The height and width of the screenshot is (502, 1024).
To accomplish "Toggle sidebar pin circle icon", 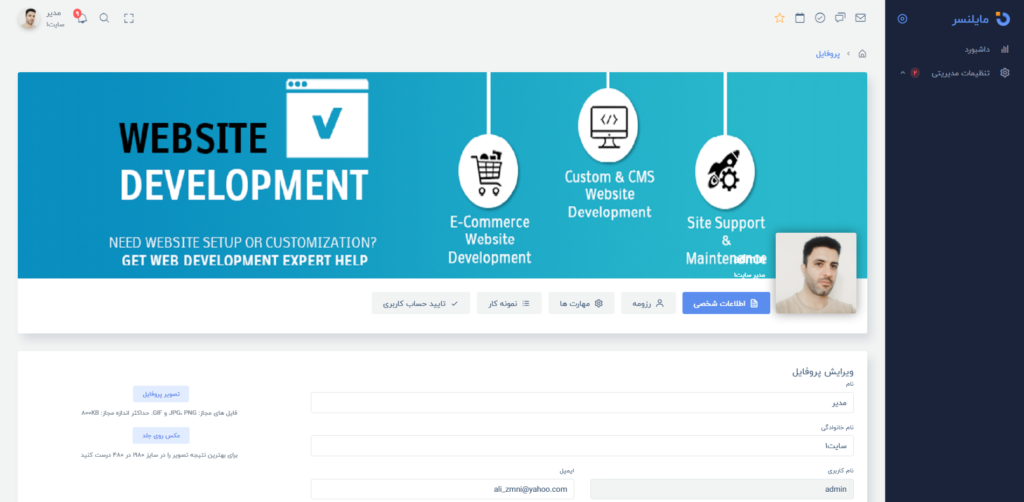I will (x=902, y=19).
